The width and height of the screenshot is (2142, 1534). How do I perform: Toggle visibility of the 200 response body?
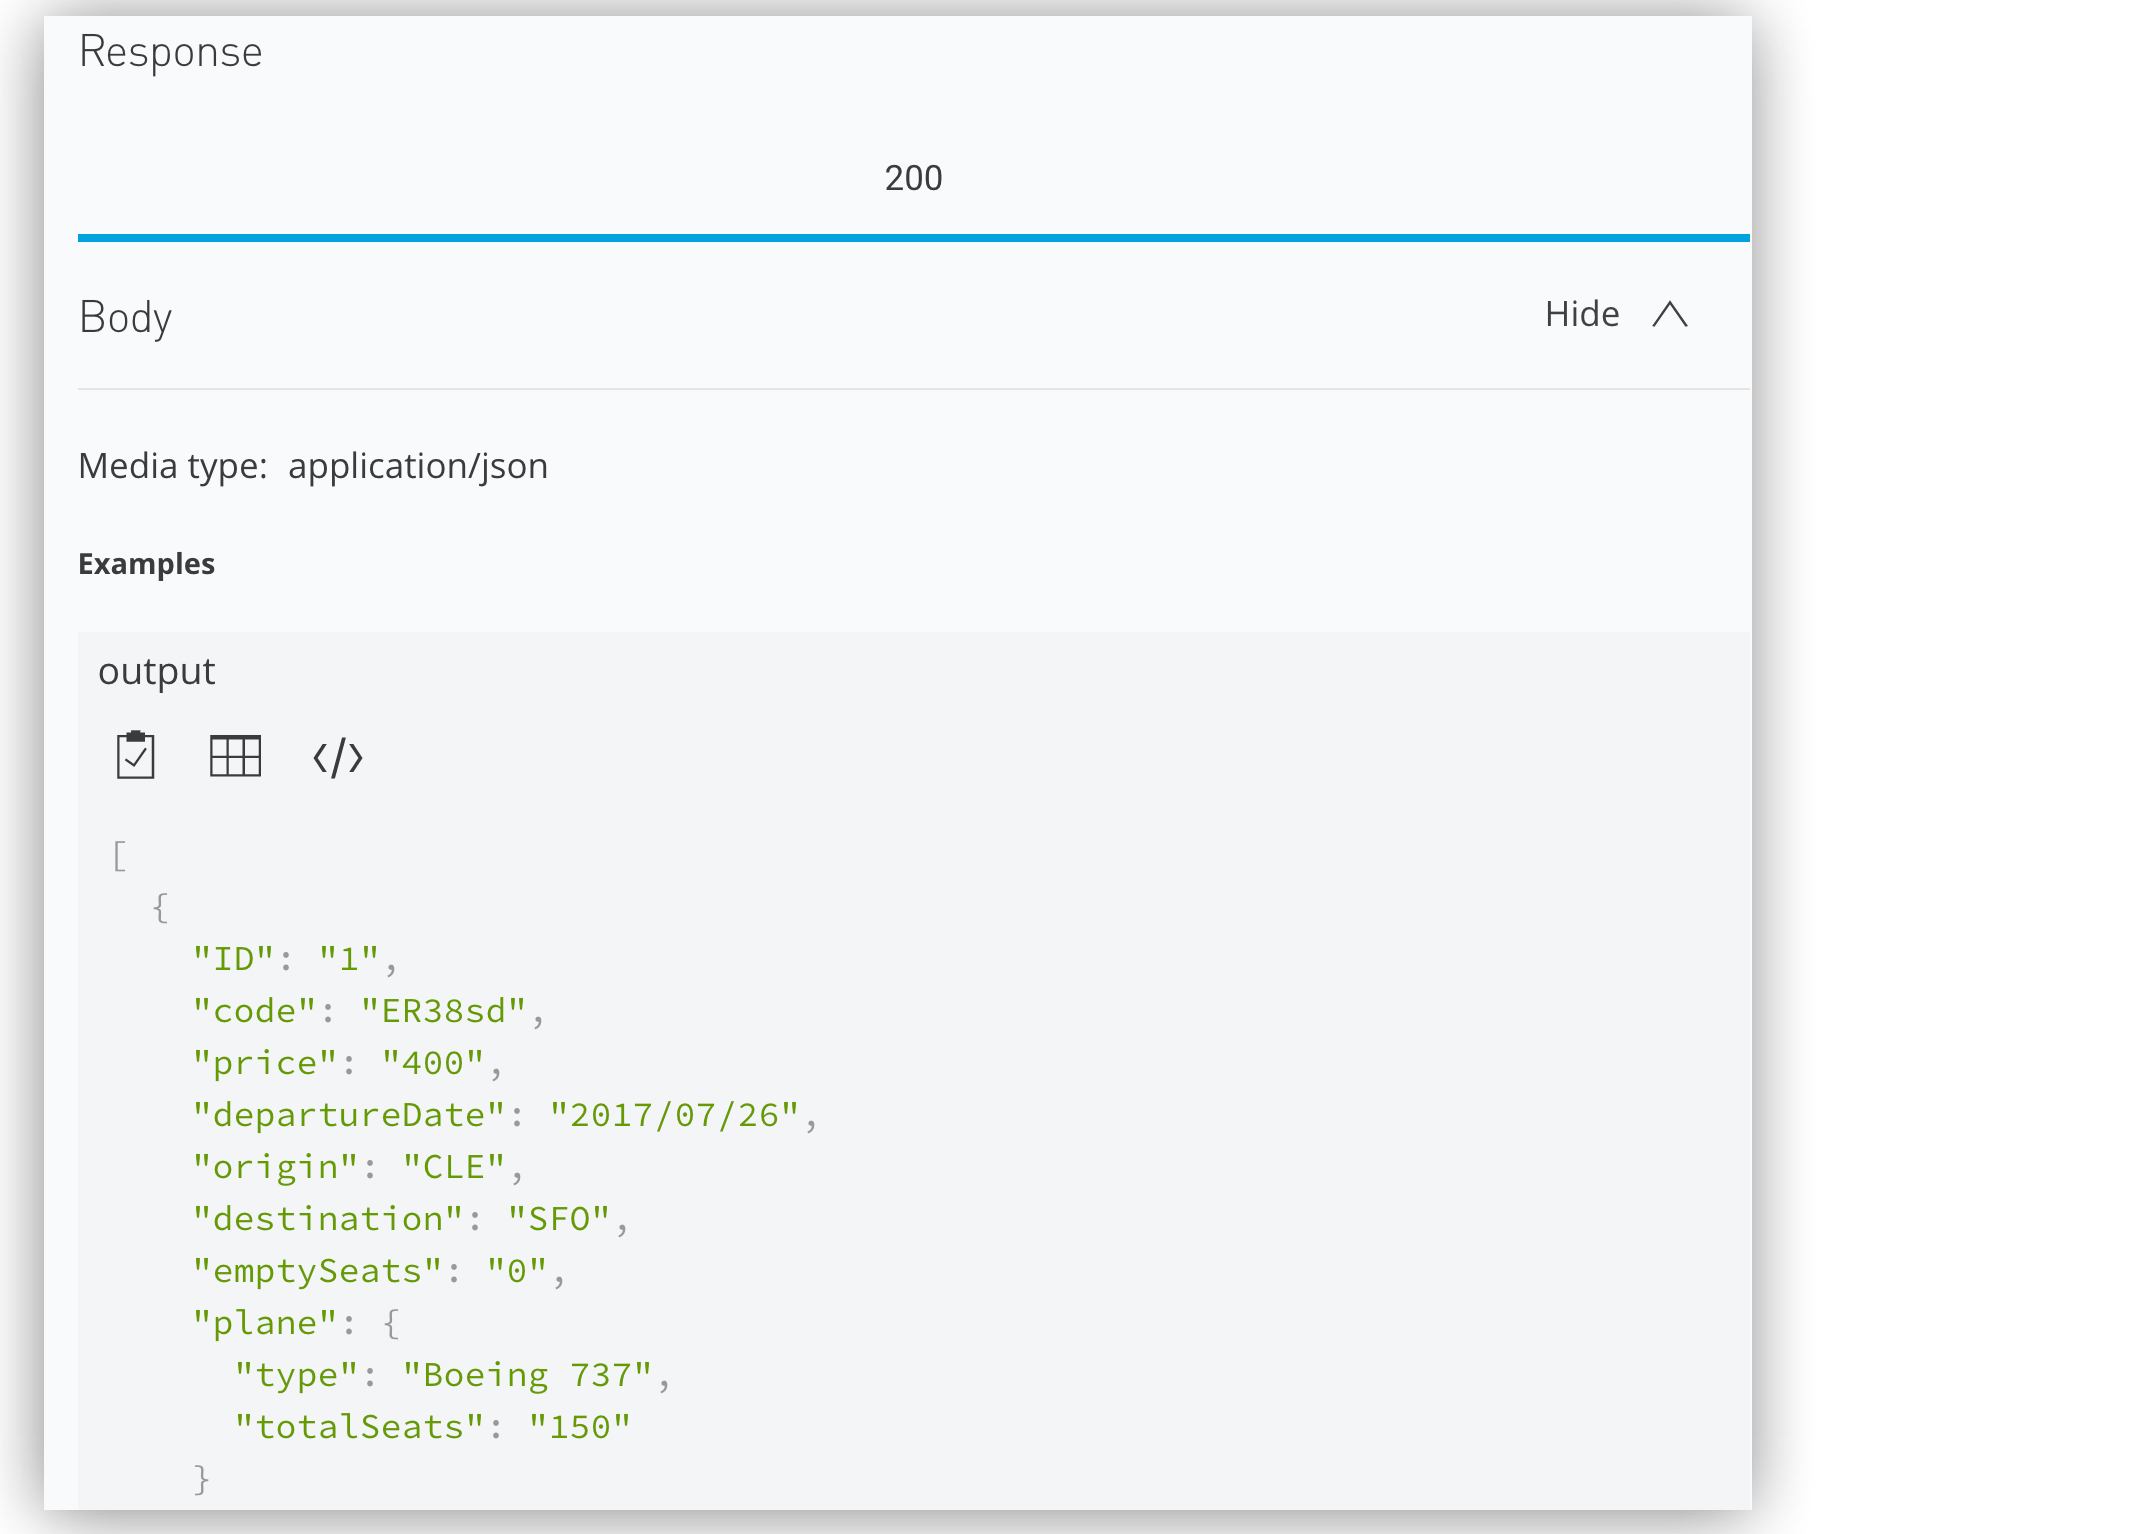1581,315
